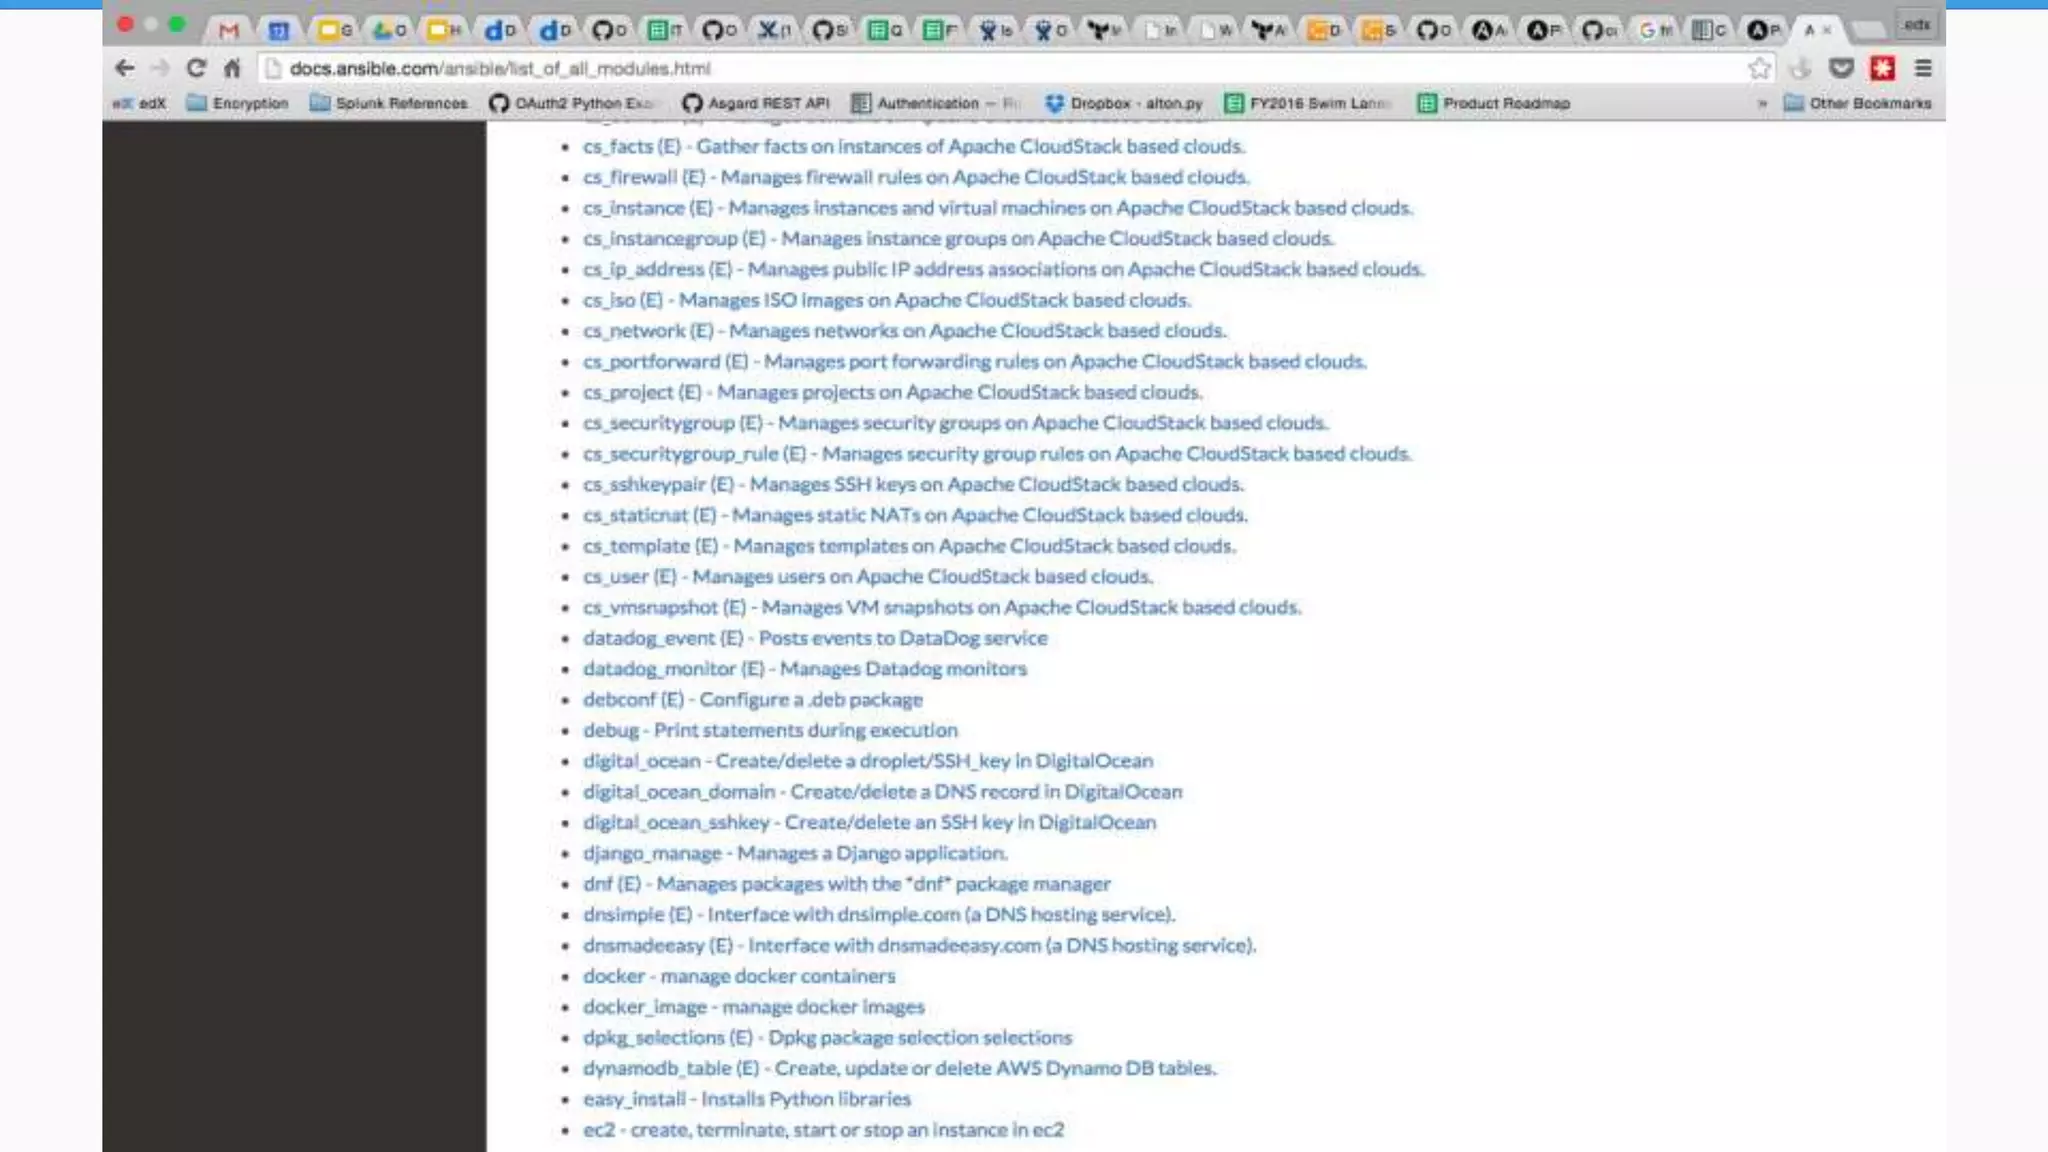The image size is (2048, 1152).
Task: Open the Other Bookmarks folder
Action: click(1858, 103)
